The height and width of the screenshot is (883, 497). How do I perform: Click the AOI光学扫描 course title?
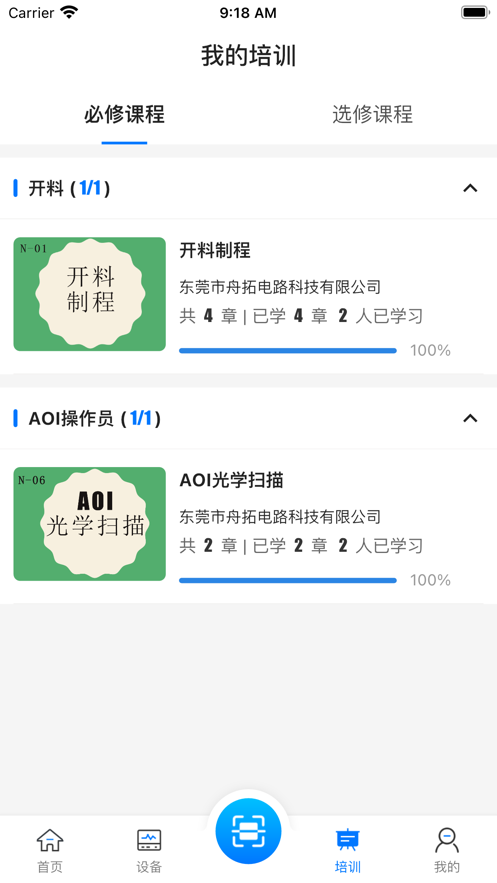click(231, 480)
